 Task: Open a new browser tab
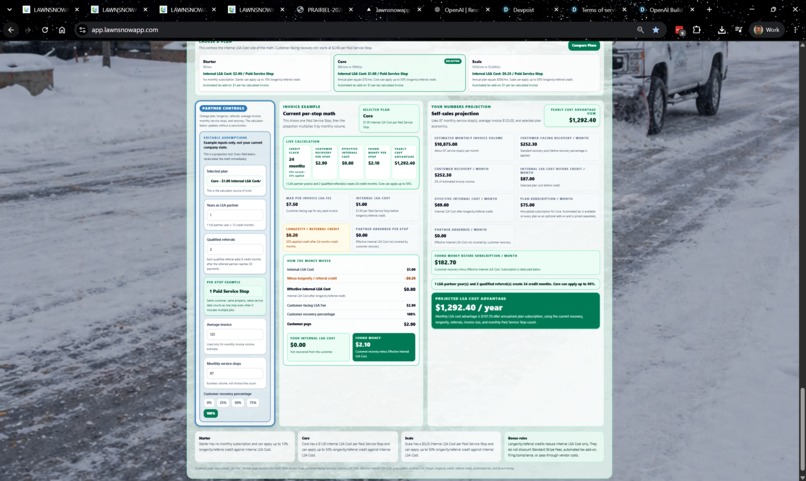(x=709, y=9)
